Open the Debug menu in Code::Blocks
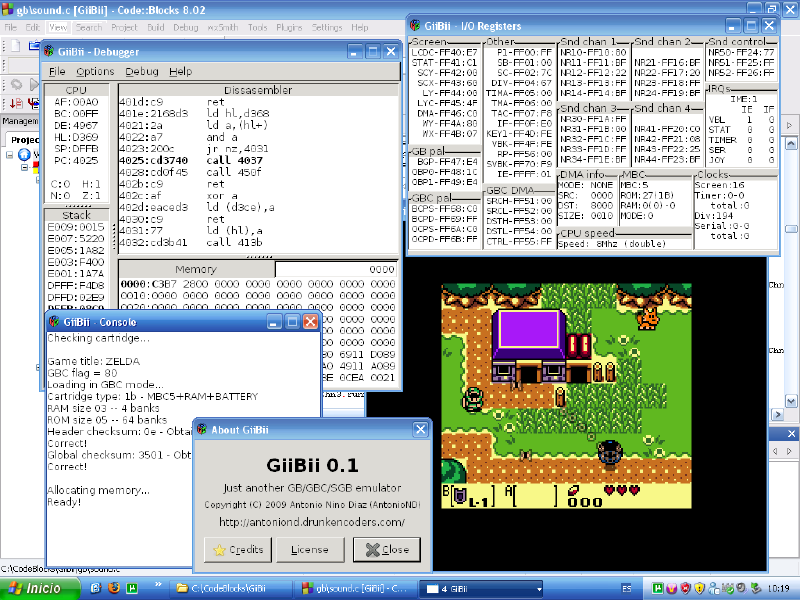 point(186,27)
